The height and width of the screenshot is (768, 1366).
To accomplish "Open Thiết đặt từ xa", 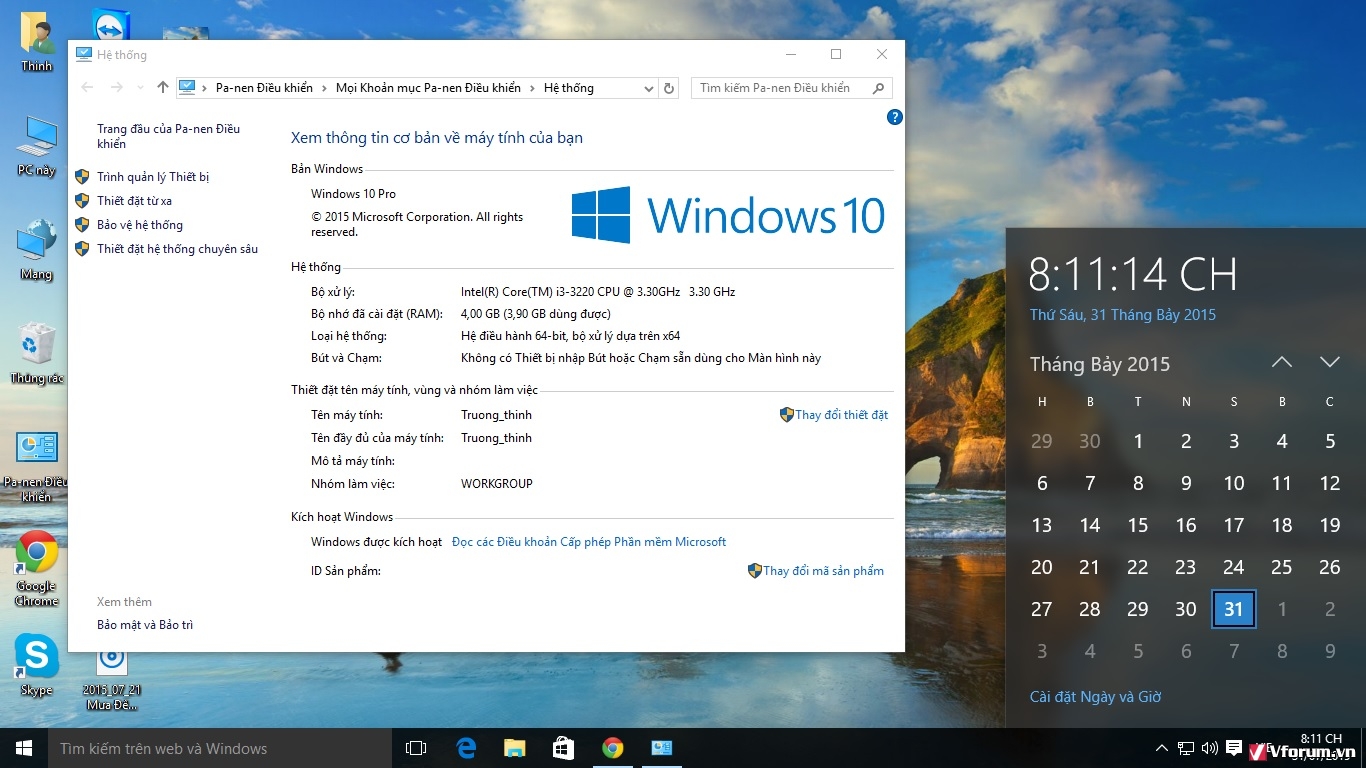I will [134, 201].
